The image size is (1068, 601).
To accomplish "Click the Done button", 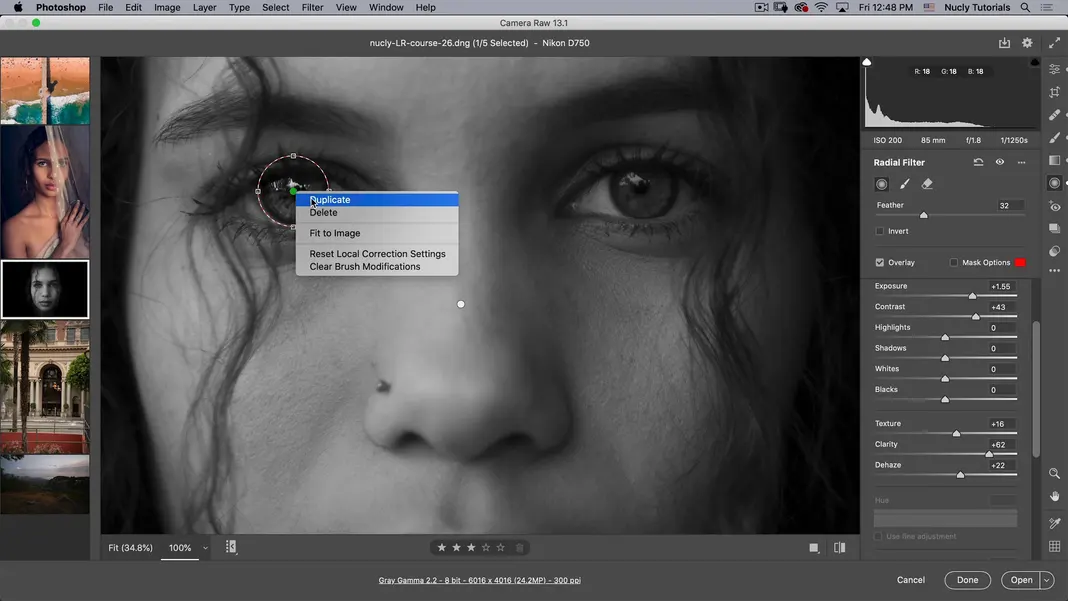I will (967, 580).
